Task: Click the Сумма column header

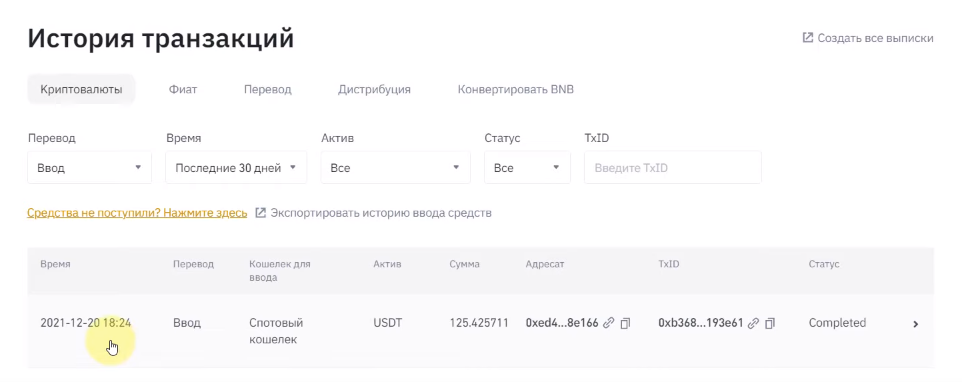Action: click(464, 264)
